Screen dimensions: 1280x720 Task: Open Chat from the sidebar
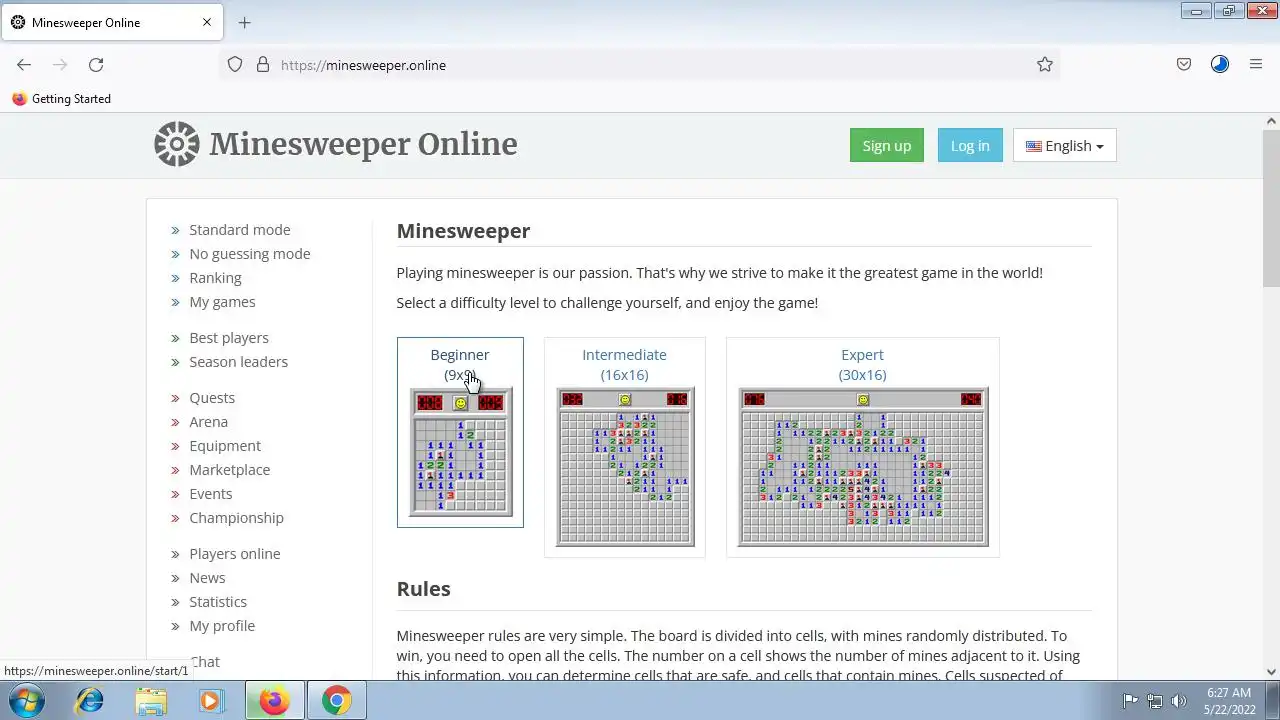coord(205,662)
